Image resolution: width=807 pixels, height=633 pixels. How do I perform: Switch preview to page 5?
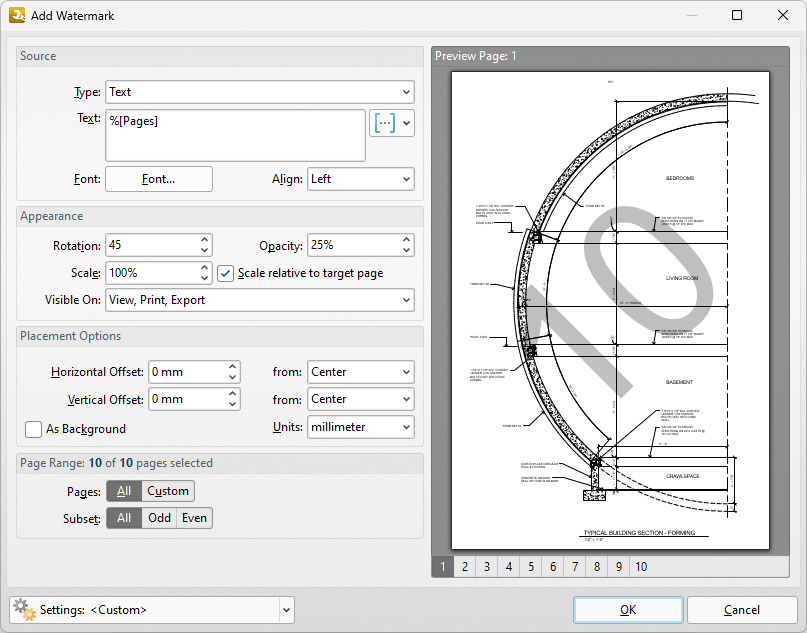(530, 566)
